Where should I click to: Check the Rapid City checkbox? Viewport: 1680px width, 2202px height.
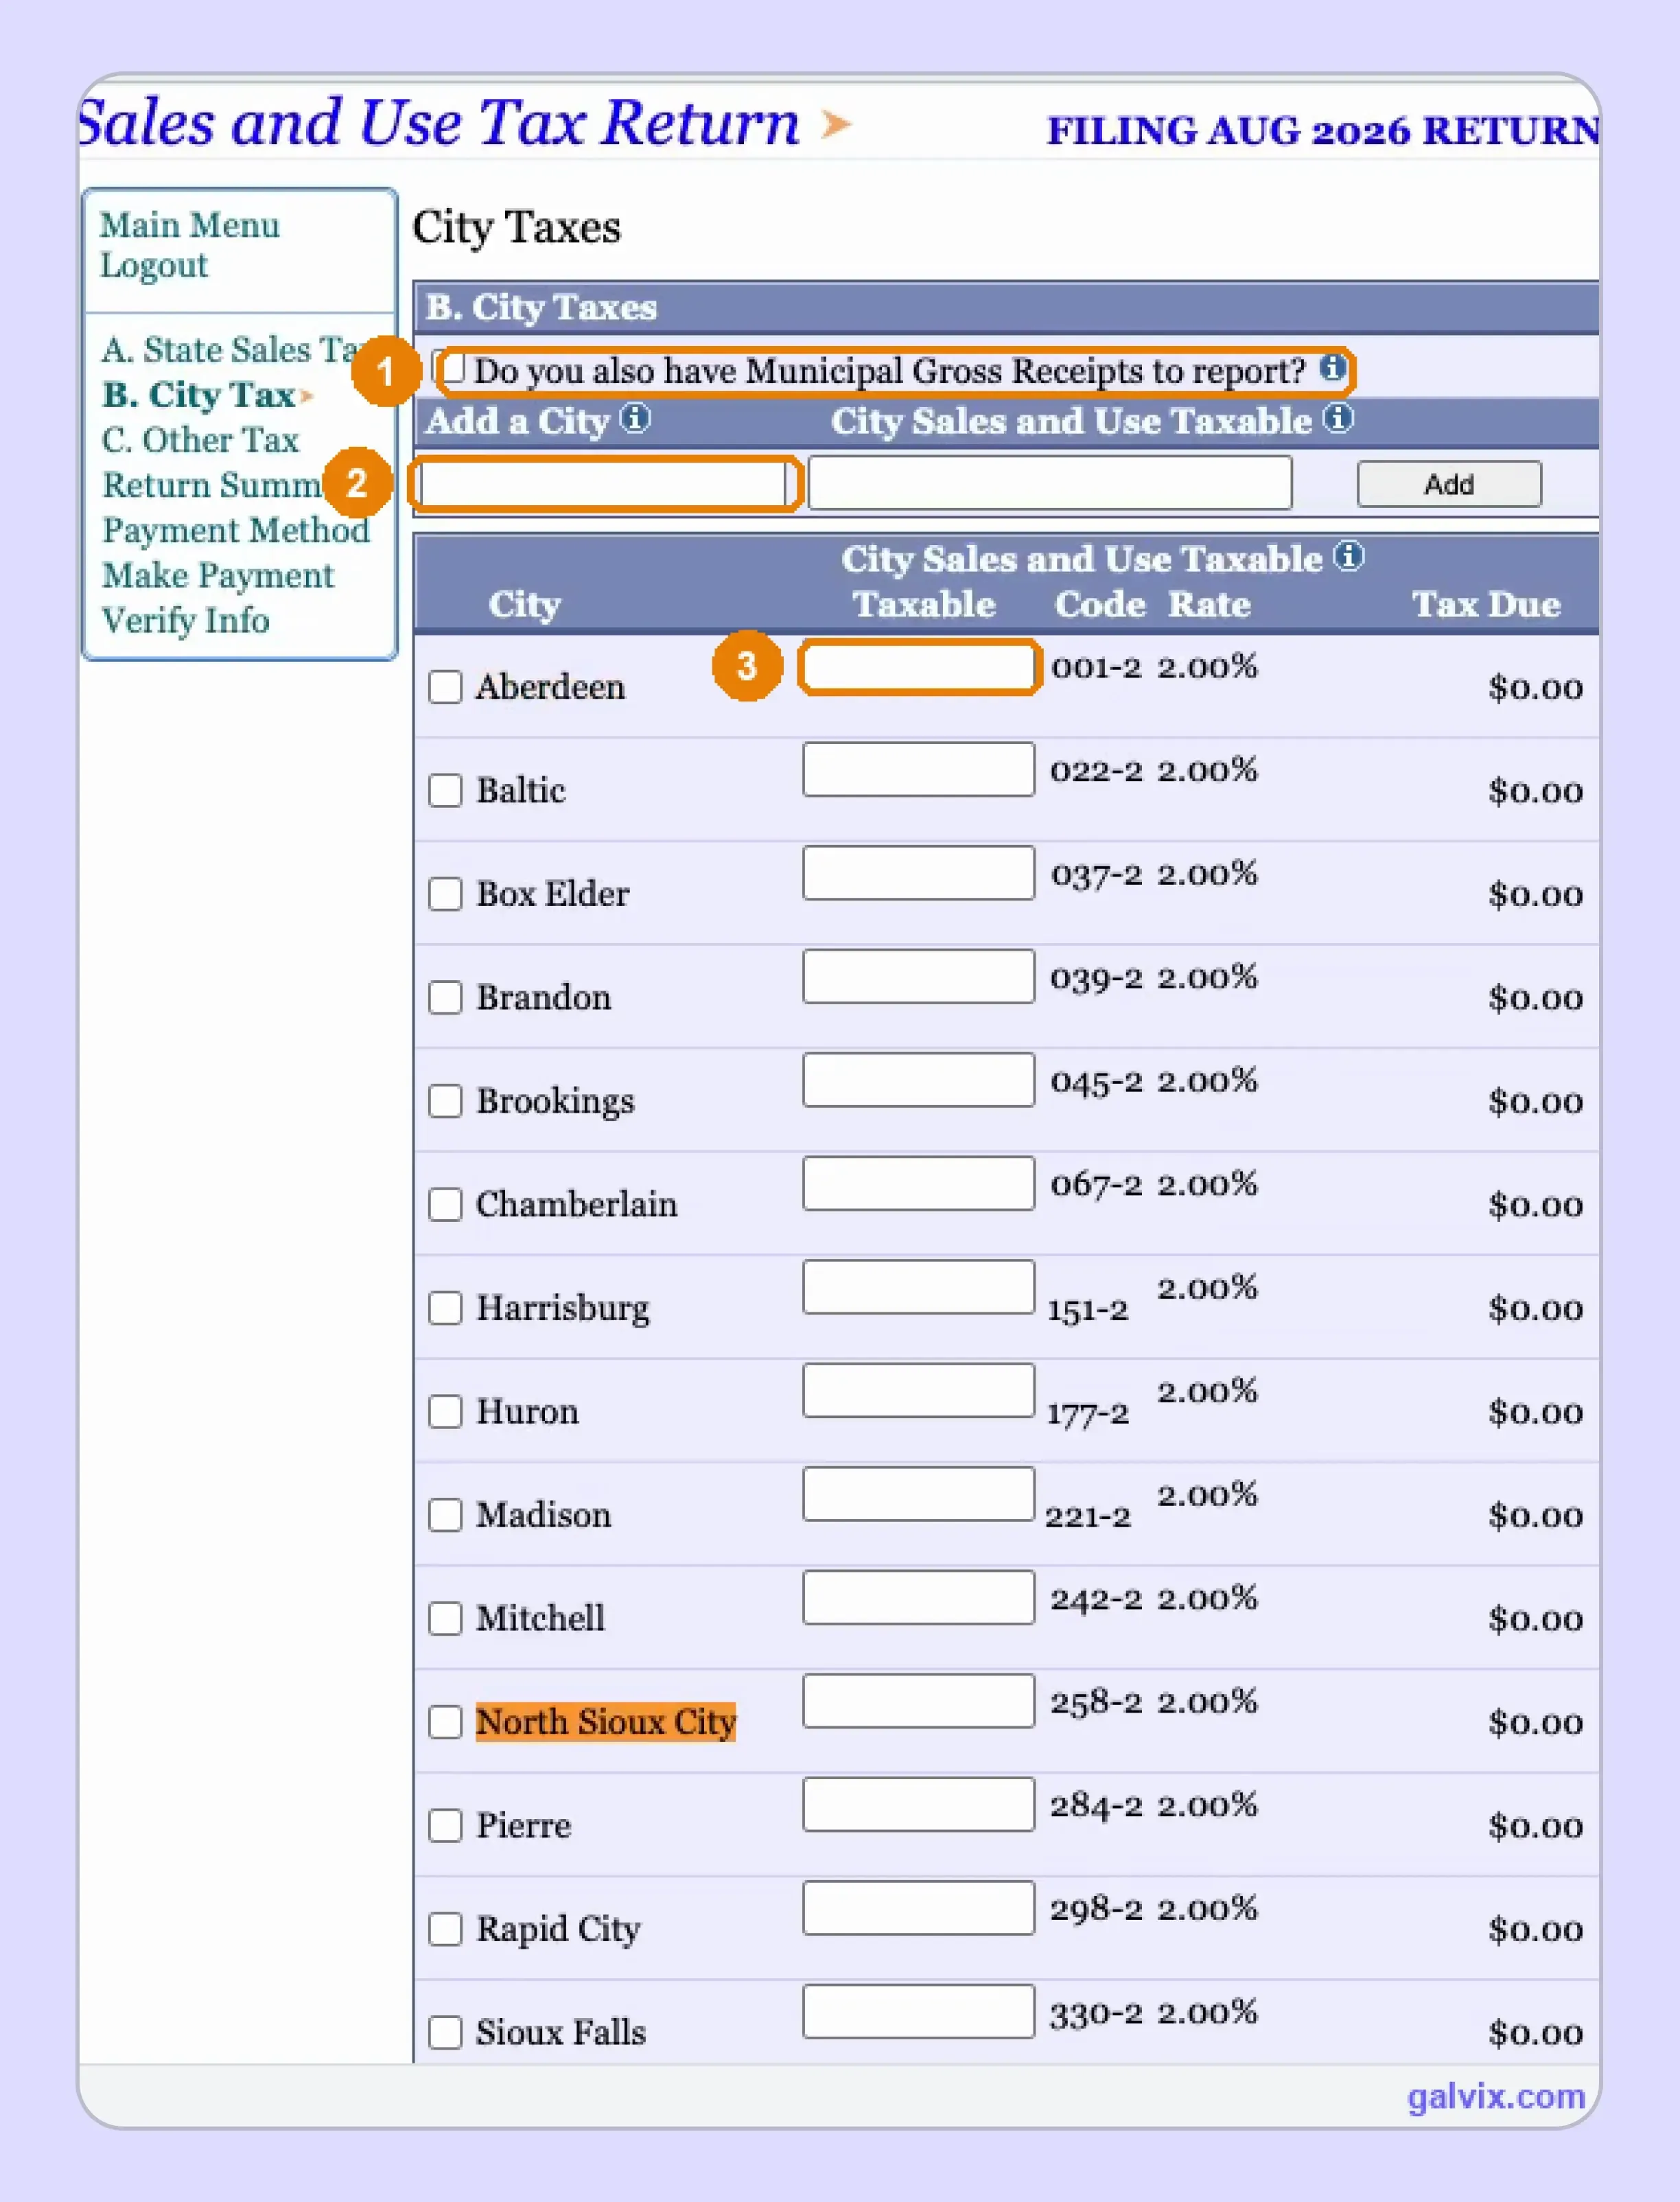point(445,1929)
